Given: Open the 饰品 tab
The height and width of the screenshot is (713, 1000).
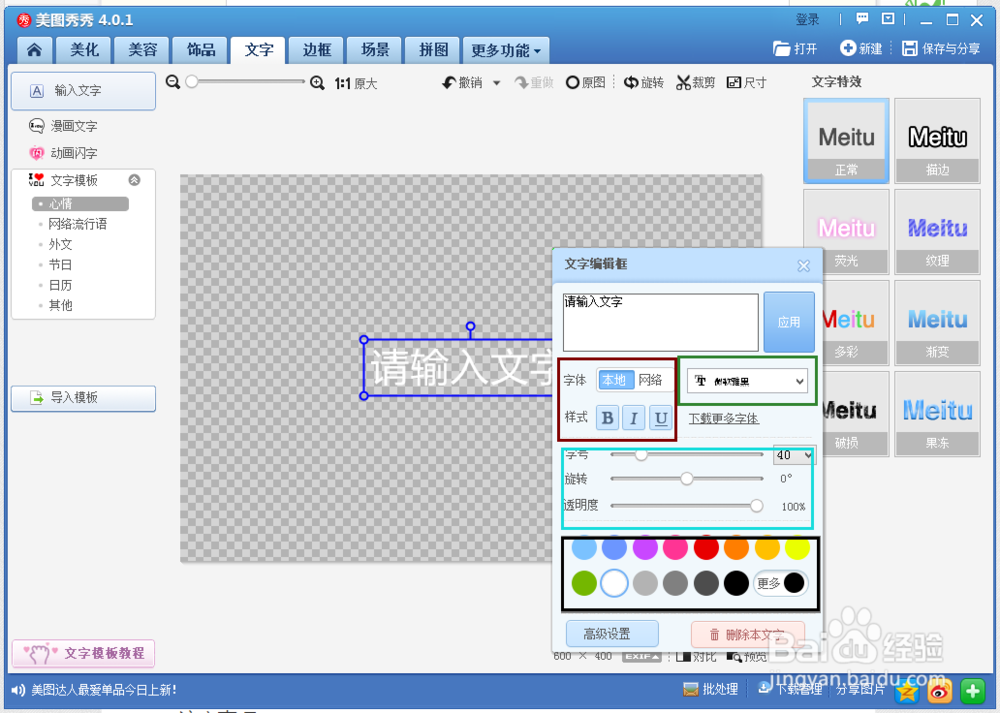Looking at the screenshot, I should coord(201,50).
